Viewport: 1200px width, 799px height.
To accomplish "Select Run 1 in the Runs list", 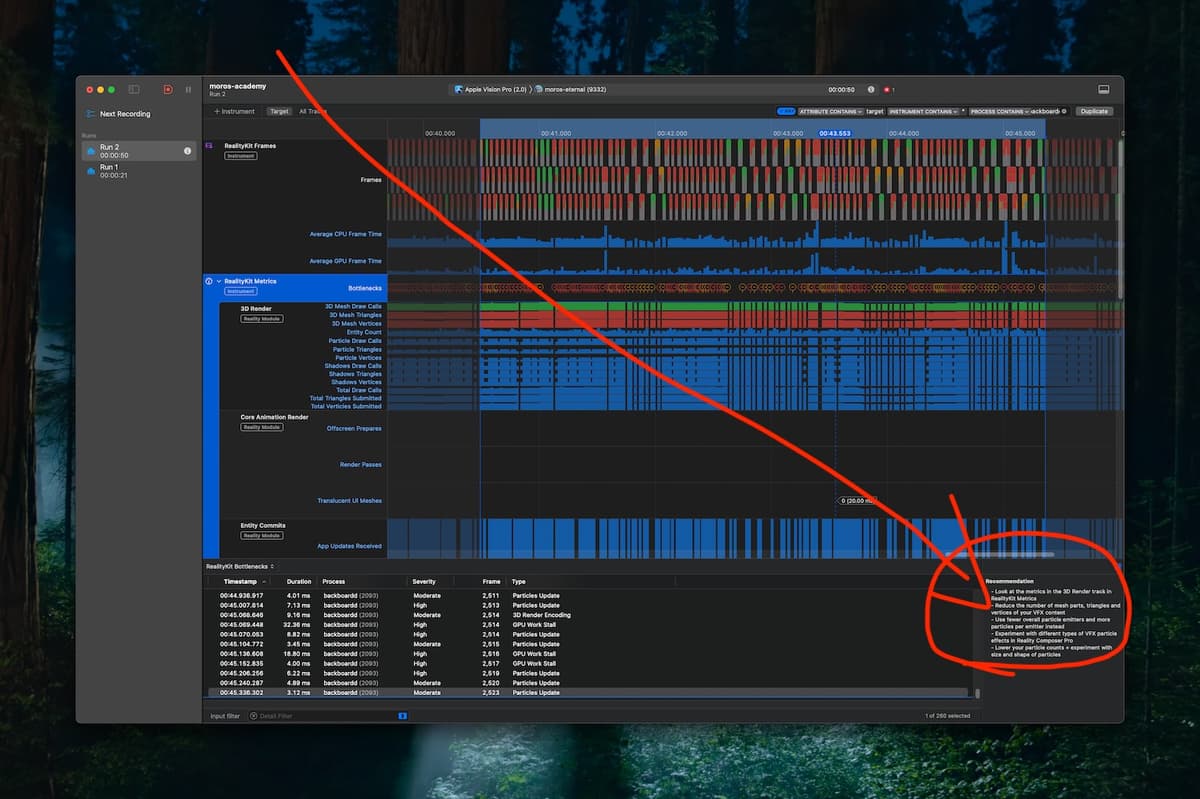I will pos(139,171).
